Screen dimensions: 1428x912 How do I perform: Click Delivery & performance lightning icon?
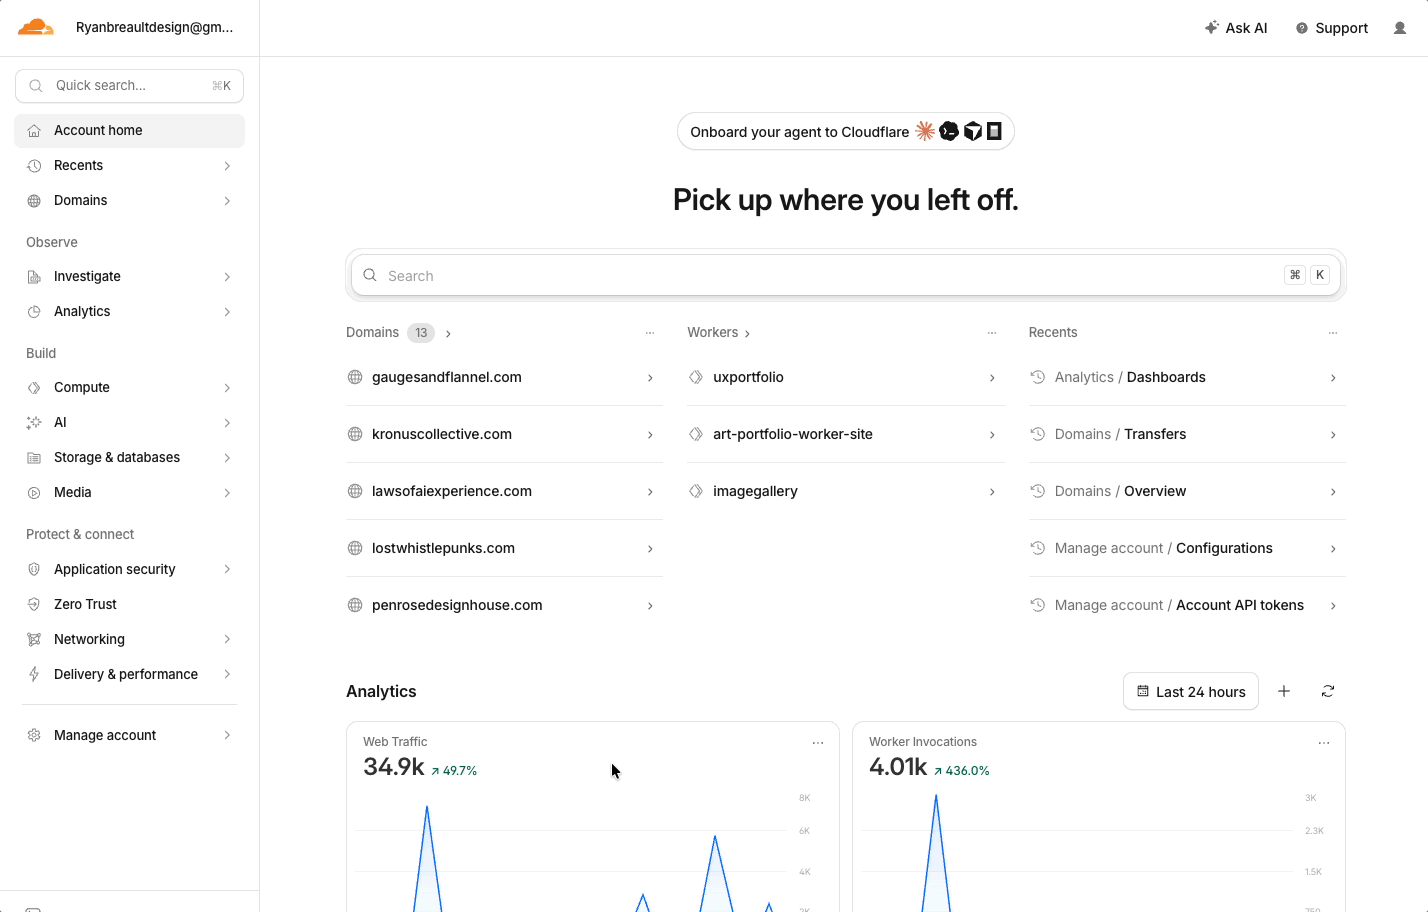(x=34, y=674)
